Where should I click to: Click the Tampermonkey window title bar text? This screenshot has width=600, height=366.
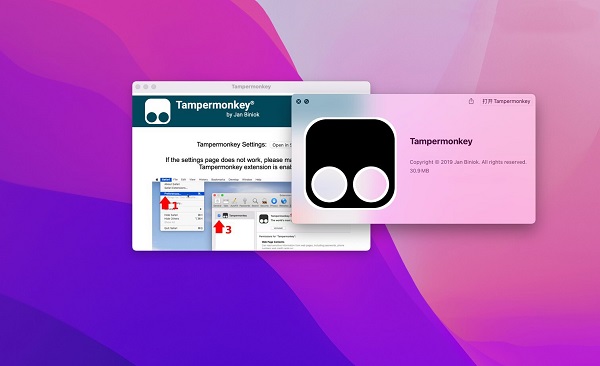click(x=251, y=87)
